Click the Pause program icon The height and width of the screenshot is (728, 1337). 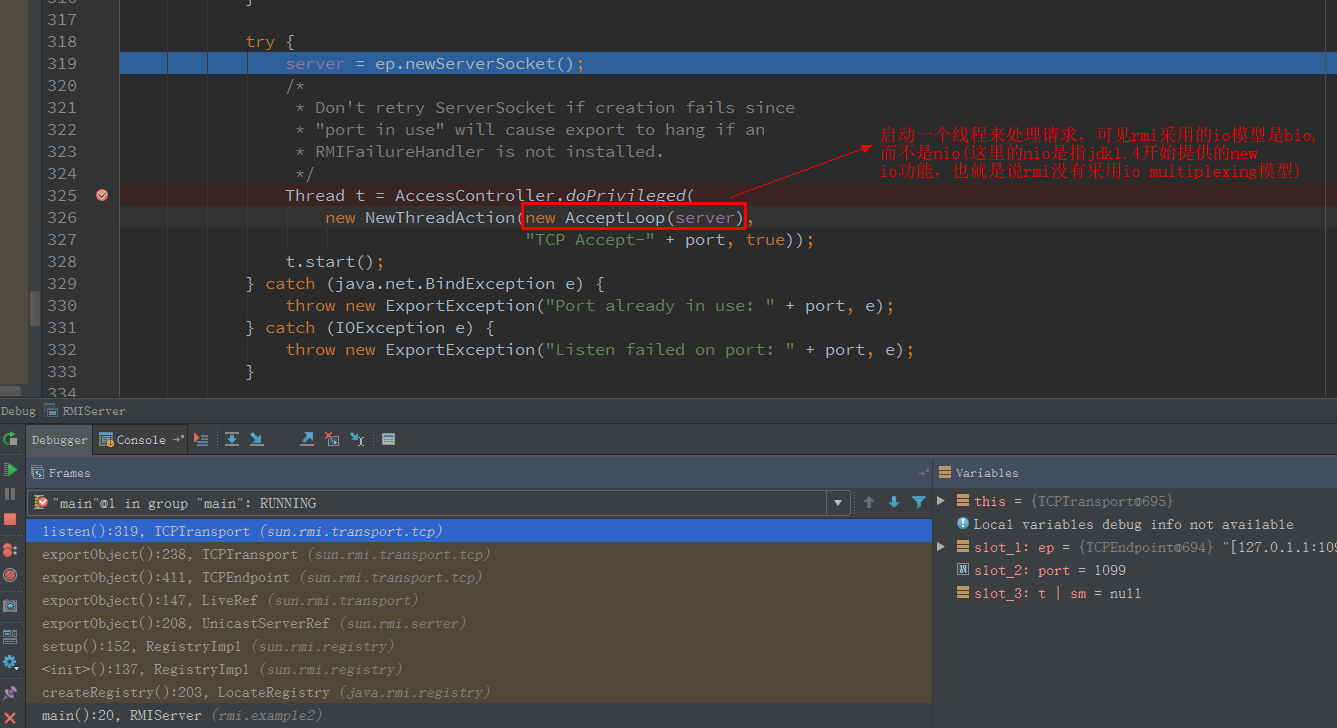10,494
